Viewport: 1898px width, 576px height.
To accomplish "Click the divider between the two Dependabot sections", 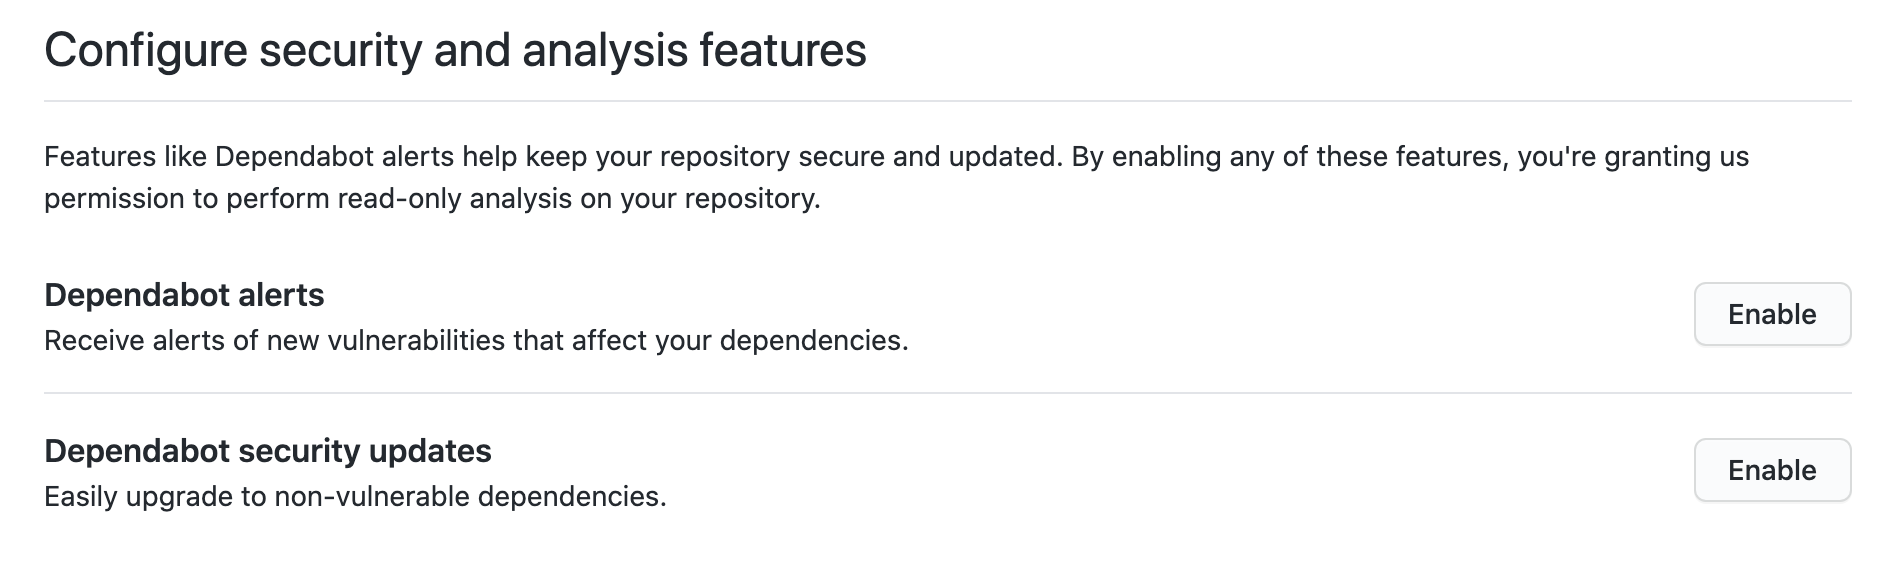I will click(947, 393).
